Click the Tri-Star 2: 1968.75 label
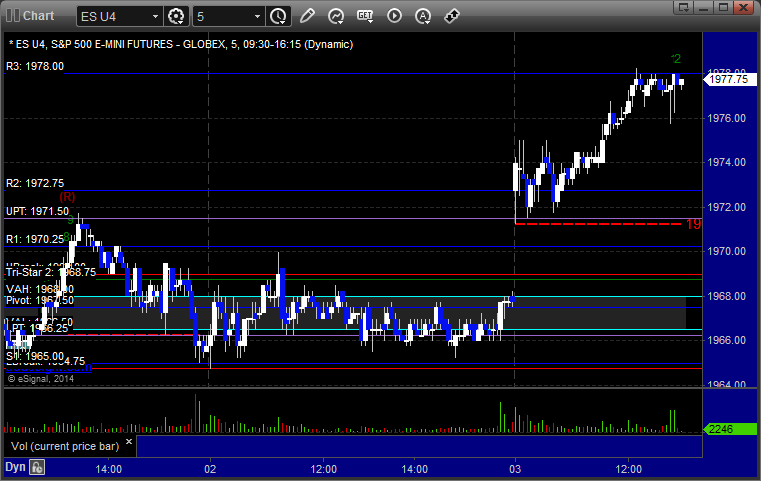The height and width of the screenshot is (481, 761). (x=51, y=272)
